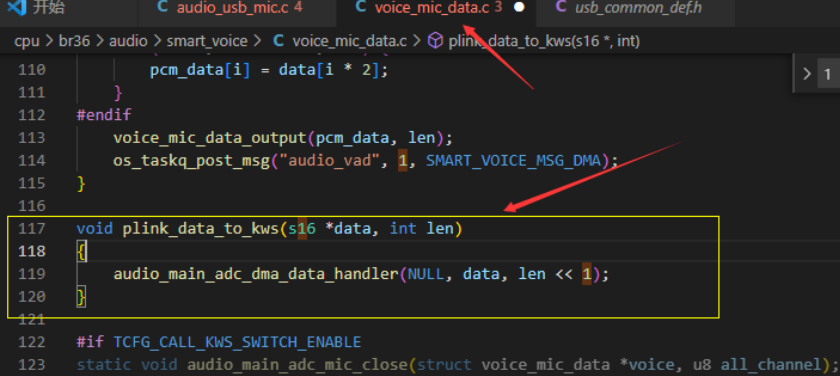Viewport: 840px width, 376px height.
Task: Click the cube symbol icon in breadcrumb
Action: click(x=436, y=41)
